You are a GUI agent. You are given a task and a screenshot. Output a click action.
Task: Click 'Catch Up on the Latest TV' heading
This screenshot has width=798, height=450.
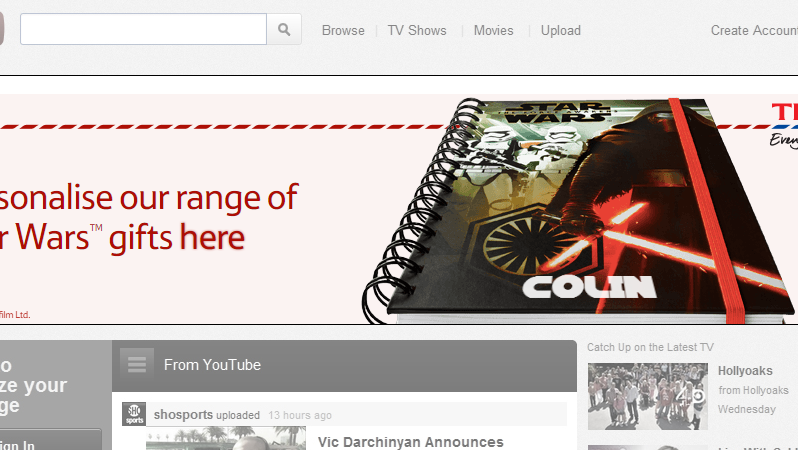pyautogui.click(x=650, y=347)
